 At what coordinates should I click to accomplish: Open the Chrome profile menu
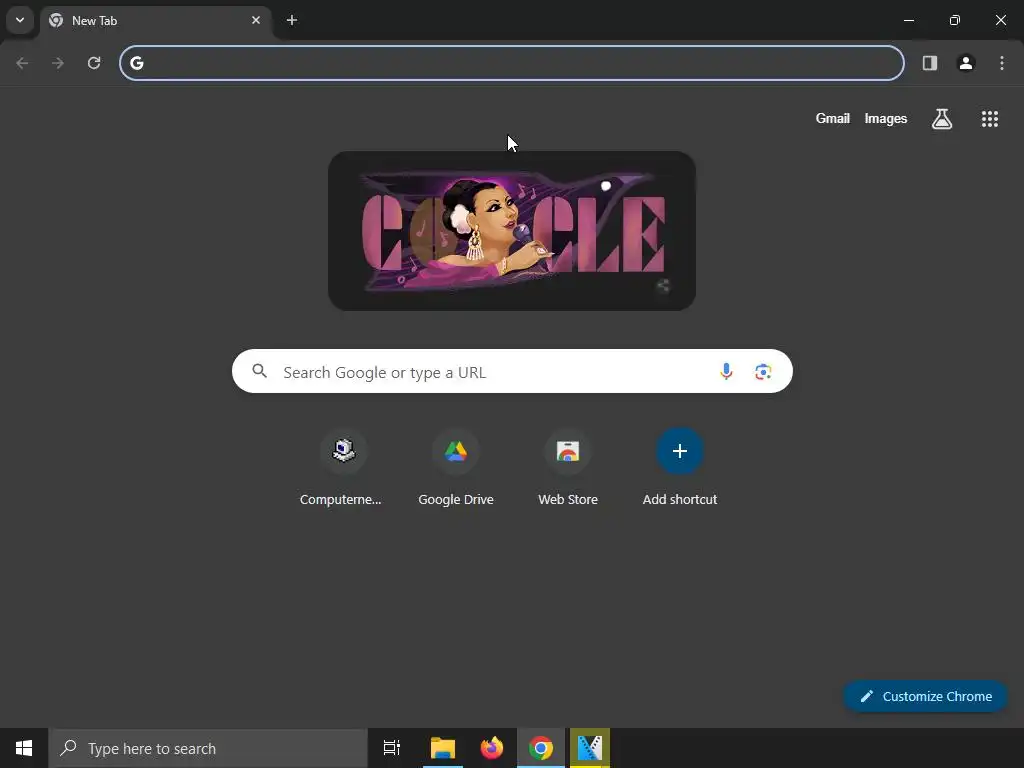[966, 63]
